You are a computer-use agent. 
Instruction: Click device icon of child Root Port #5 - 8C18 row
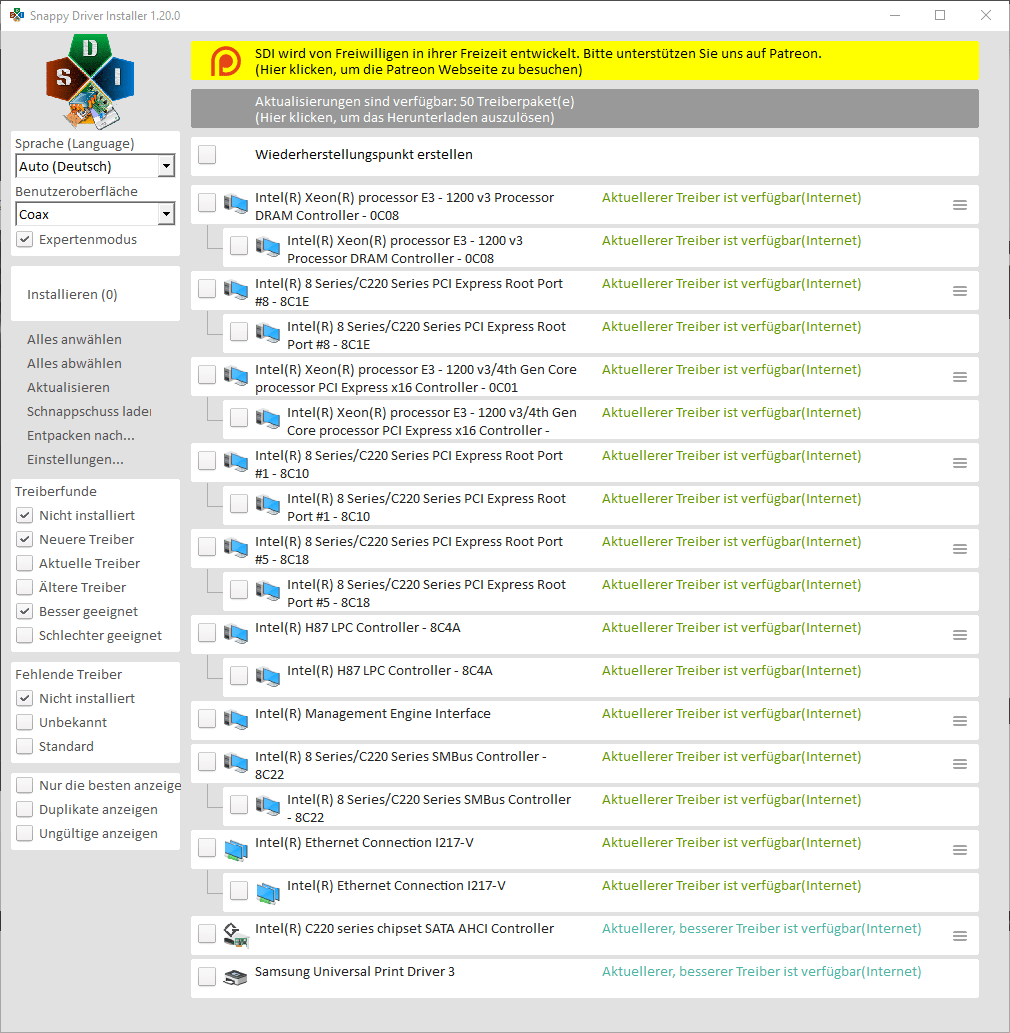click(268, 590)
